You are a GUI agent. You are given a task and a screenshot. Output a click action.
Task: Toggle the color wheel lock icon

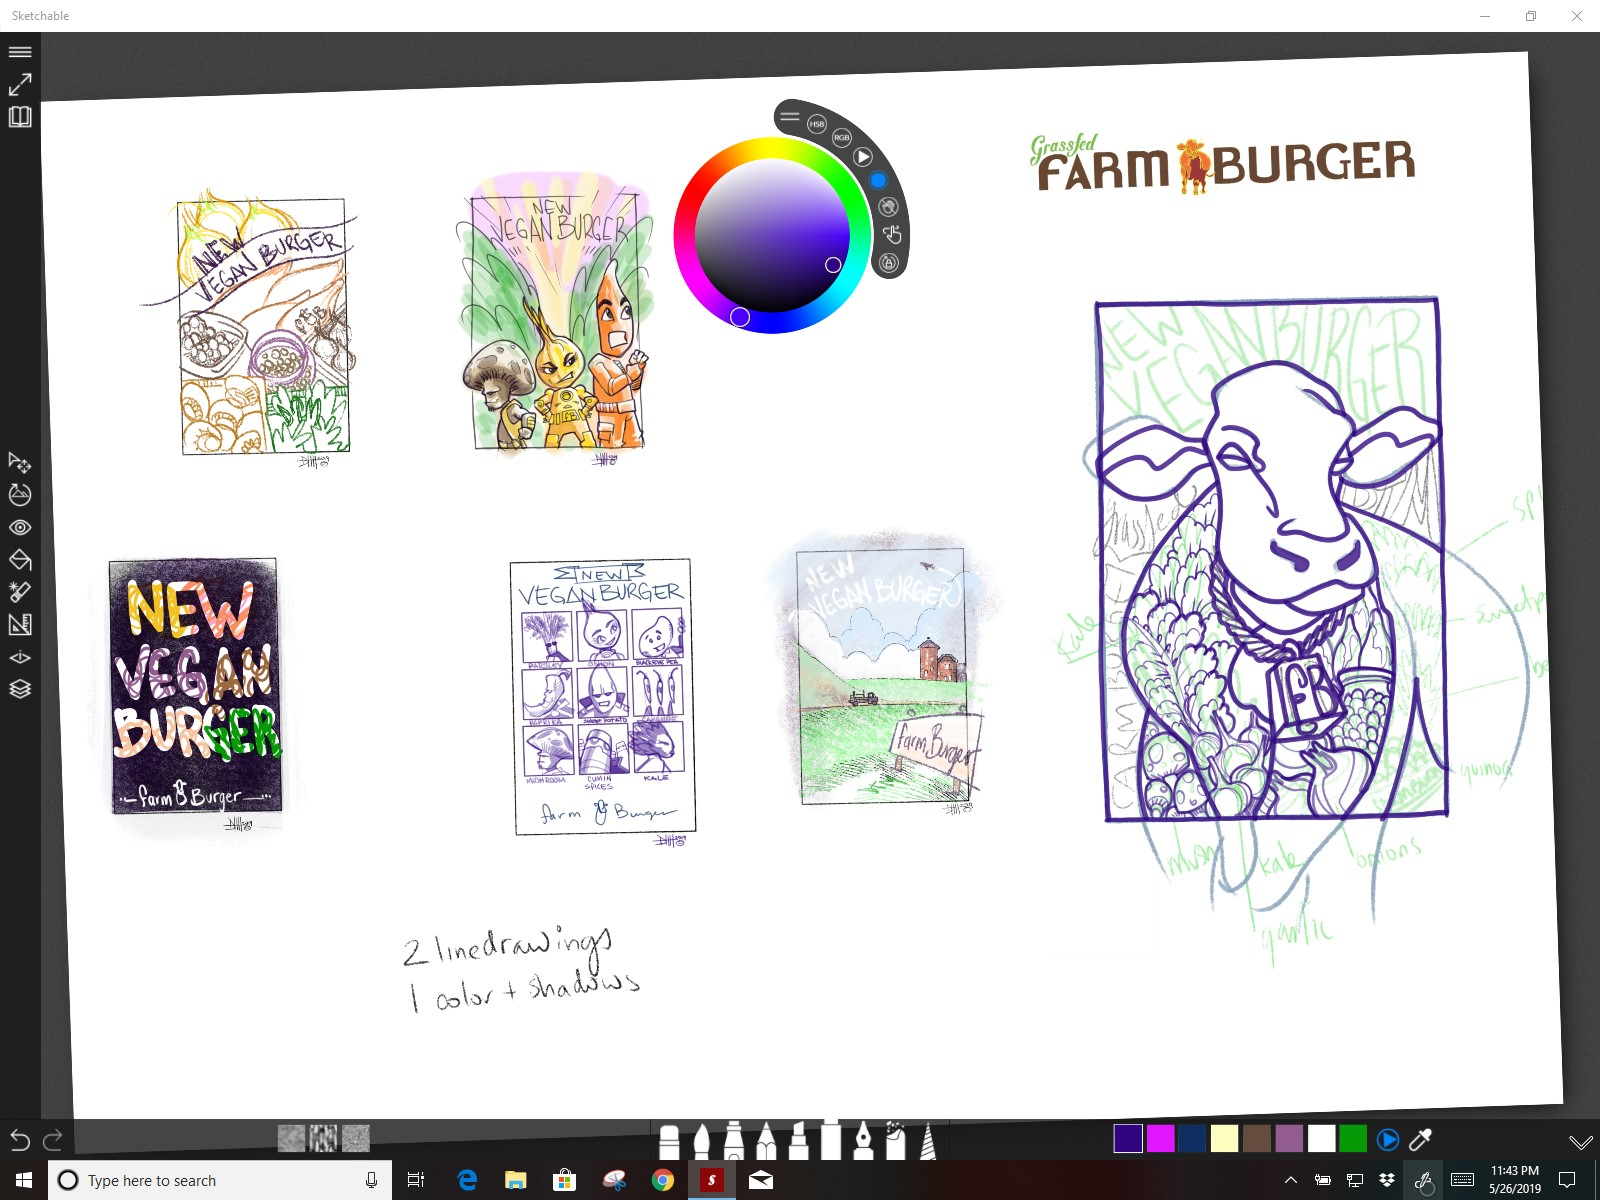(x=888, y=262)
